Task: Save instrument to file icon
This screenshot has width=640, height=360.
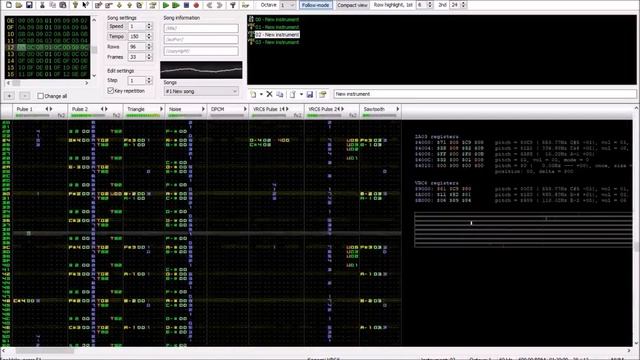Action: coord(310,94)
